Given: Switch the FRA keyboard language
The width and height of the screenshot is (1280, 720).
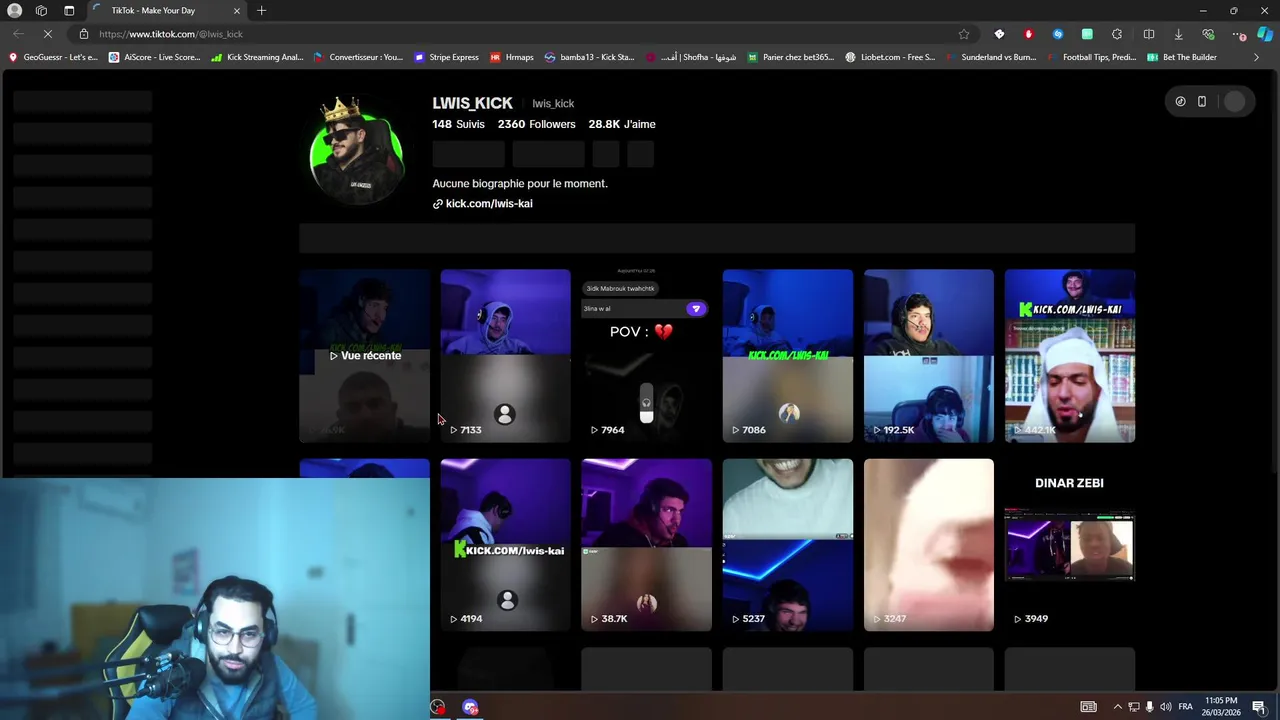Looking at the screenshot, I should point(1185,707).
